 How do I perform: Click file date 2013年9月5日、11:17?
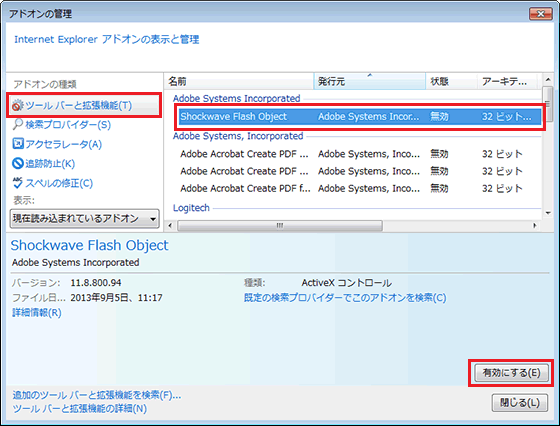pyautogui.click(x=116, y=298)
